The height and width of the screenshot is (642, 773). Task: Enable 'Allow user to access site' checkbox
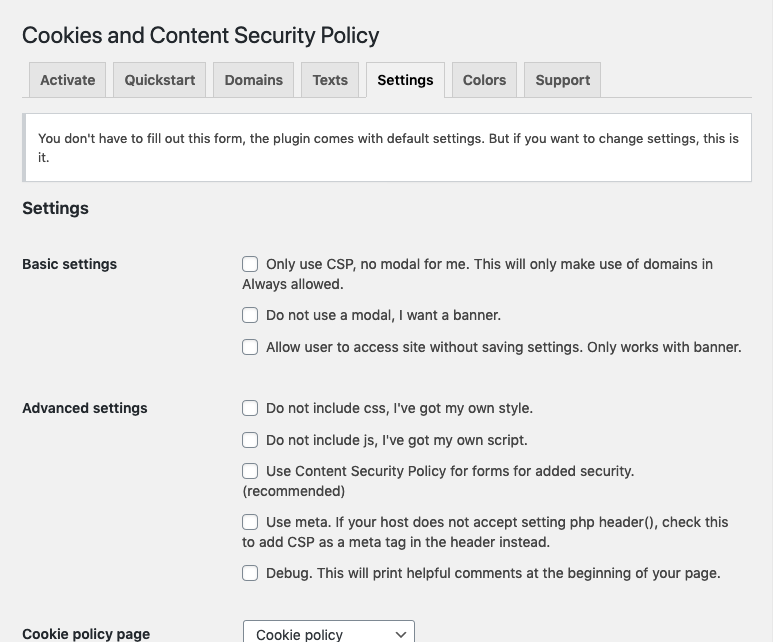[250, 347]
